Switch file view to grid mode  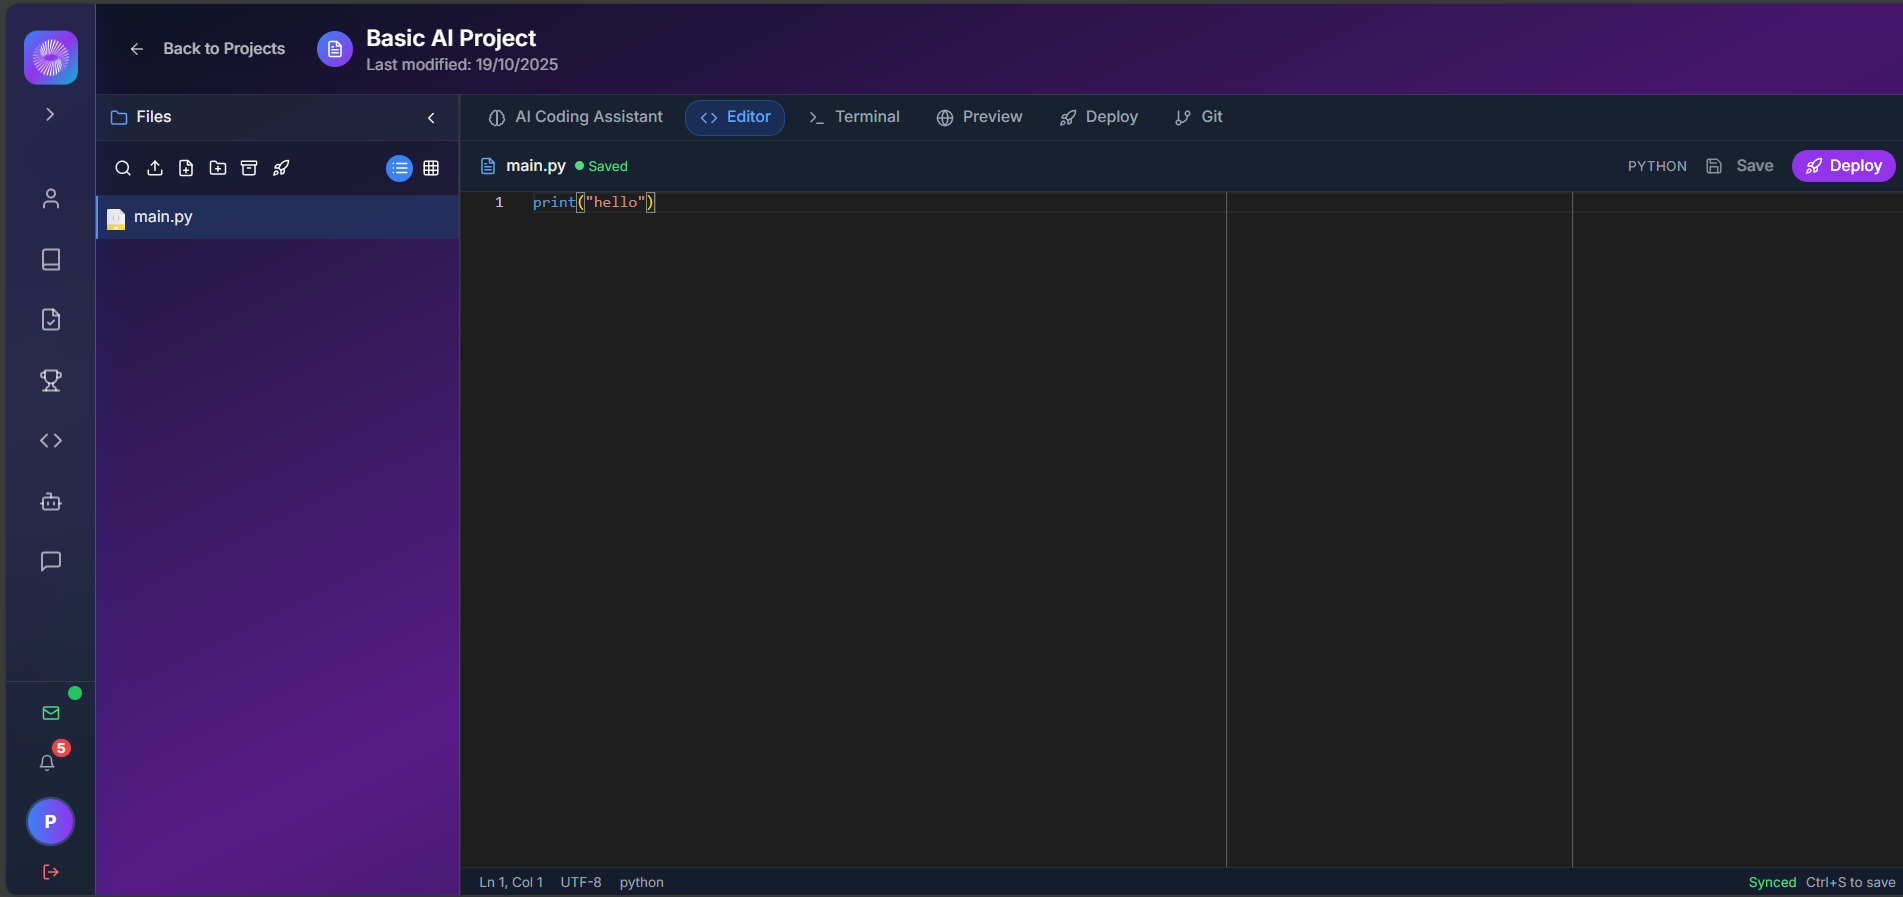tap(431, 168)
